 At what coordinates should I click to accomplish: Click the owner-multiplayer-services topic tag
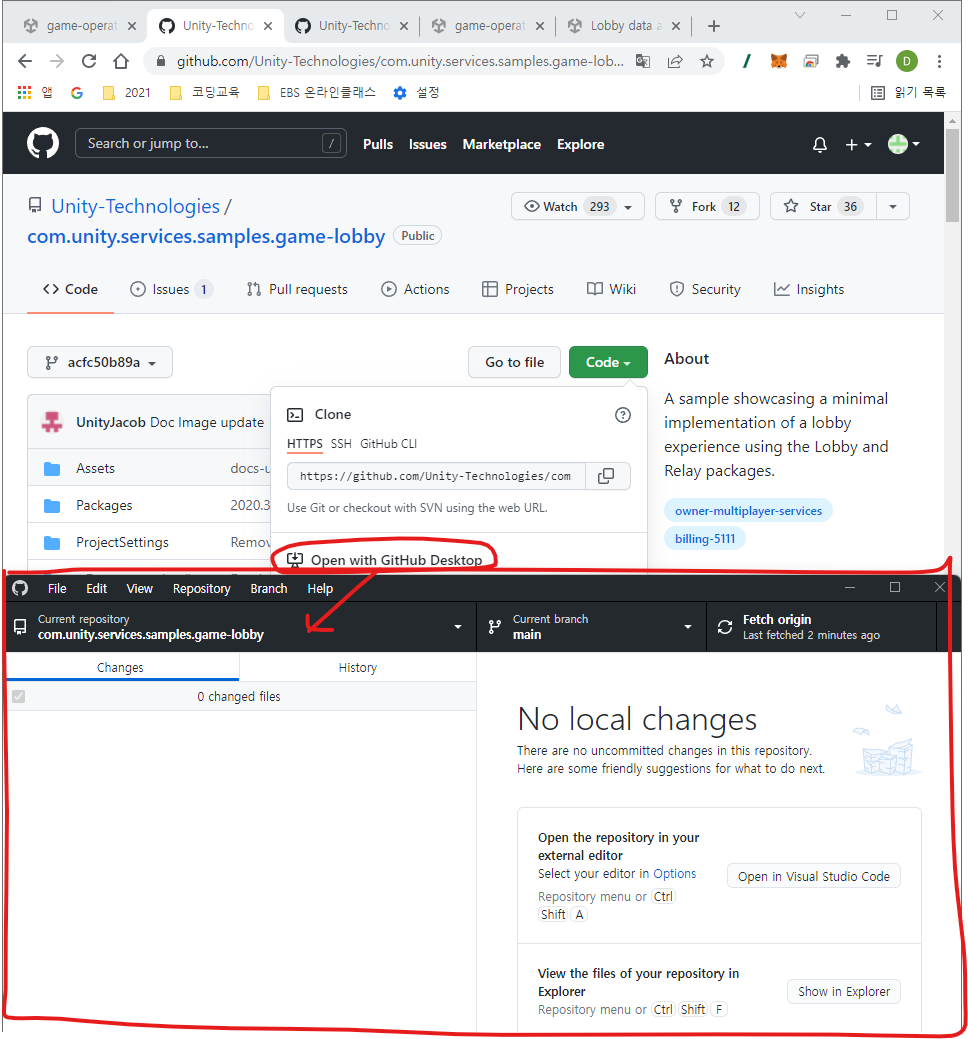[748, 511]
